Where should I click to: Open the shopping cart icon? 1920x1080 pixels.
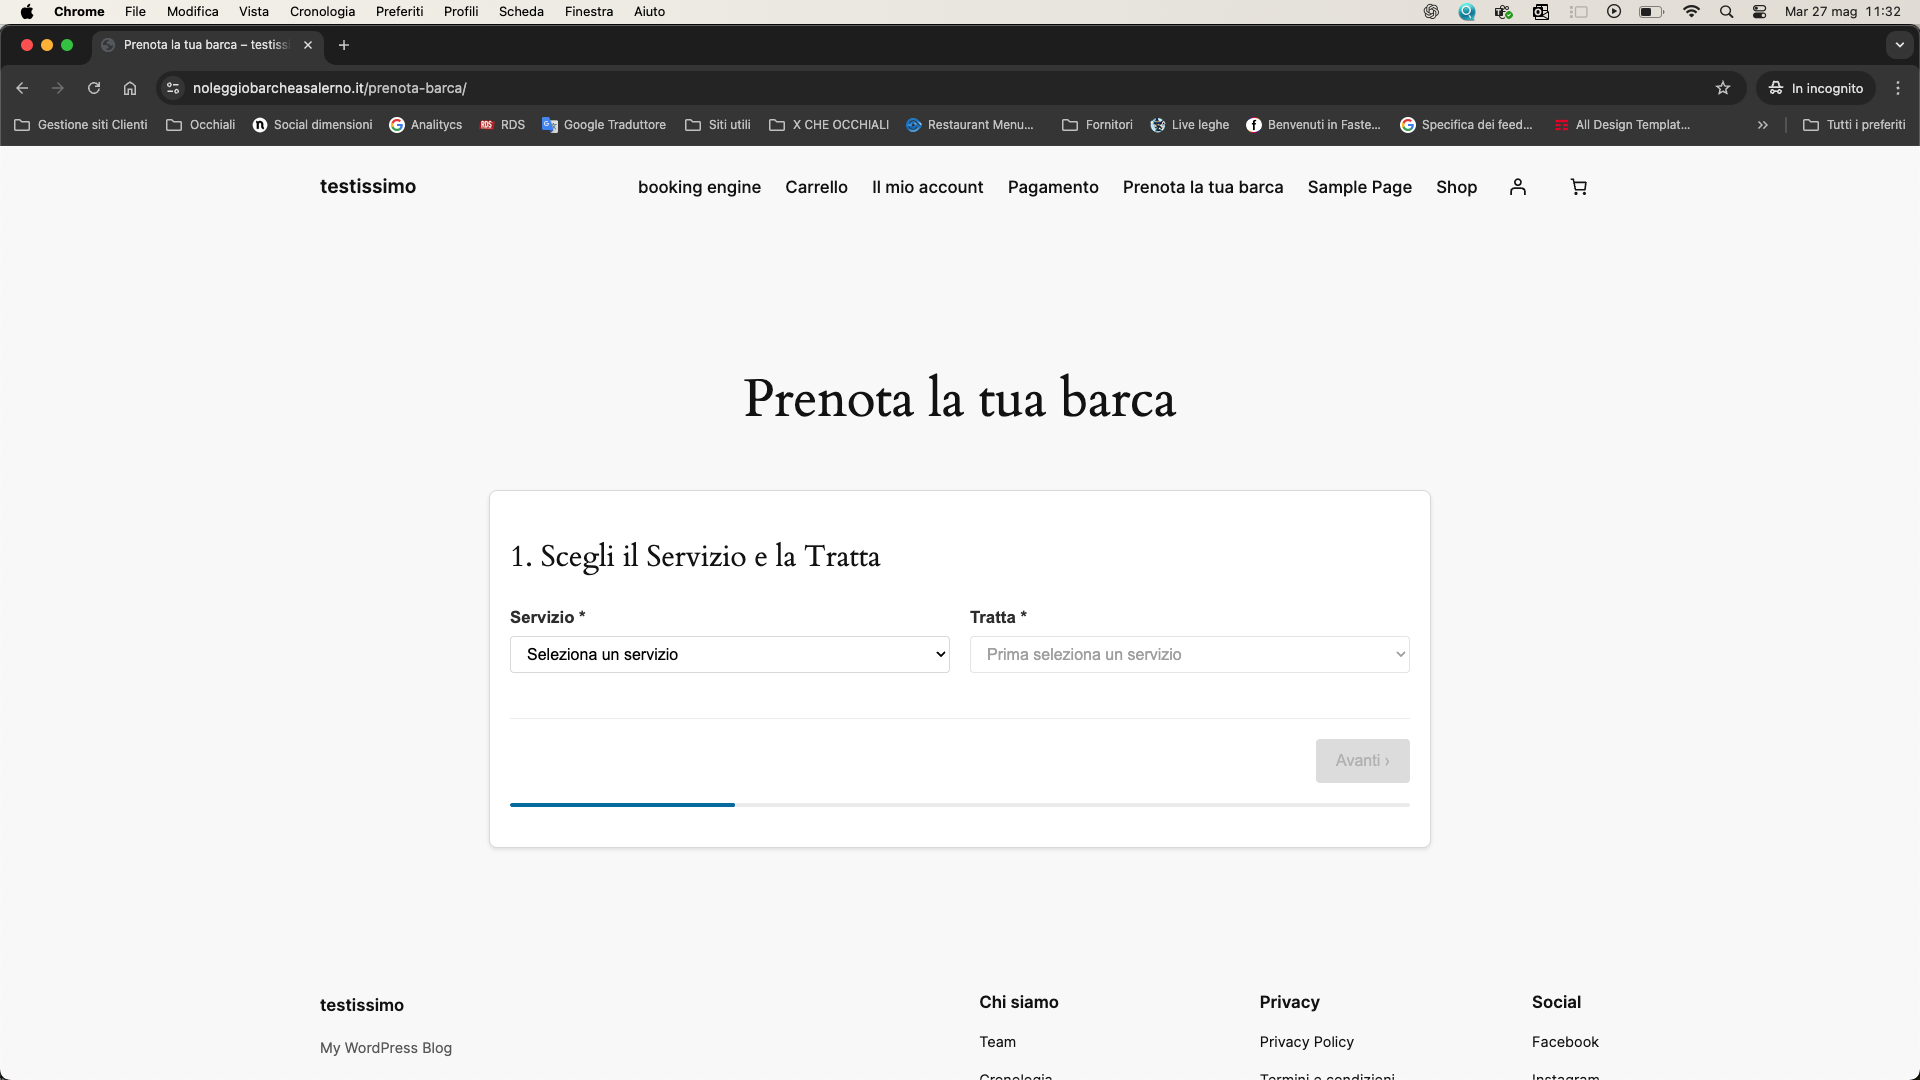[1578, 187]
